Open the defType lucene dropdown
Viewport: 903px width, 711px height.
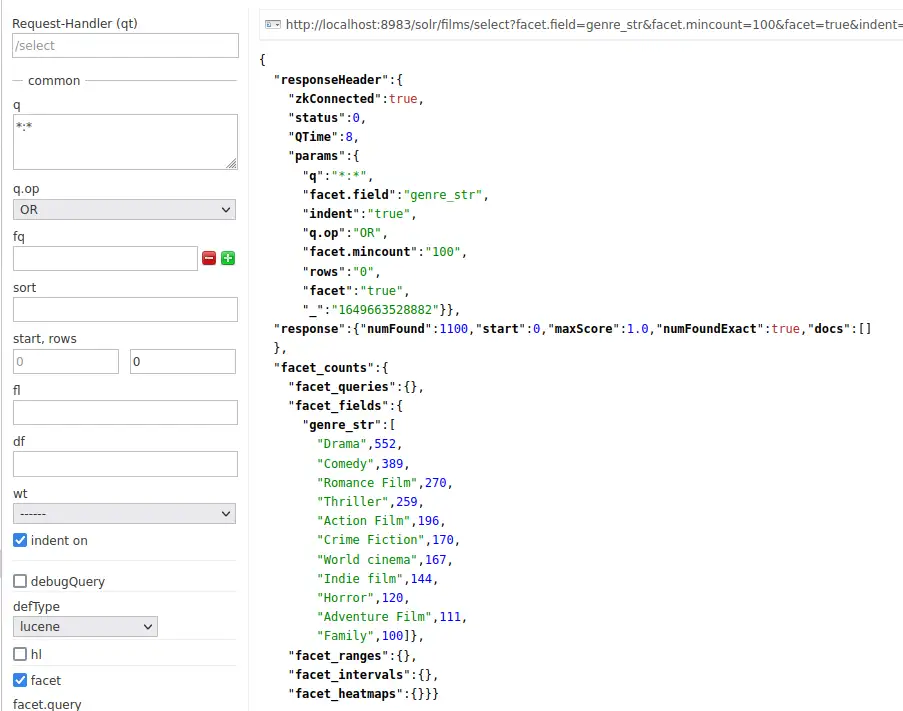[x=85, y=626]
